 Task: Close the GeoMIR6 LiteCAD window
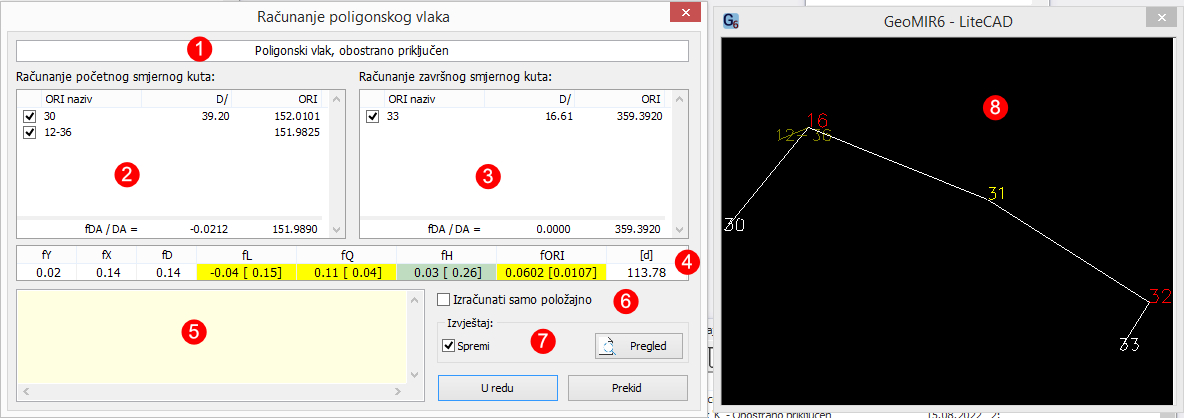pos(1160,19)
